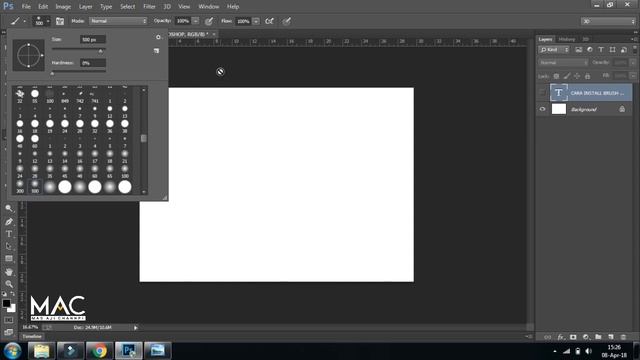Image resolution: width=640 pixels, height=360 pixels.
Task: Open layer blend mode dropdown Normal
Action: tap(563, 62)
